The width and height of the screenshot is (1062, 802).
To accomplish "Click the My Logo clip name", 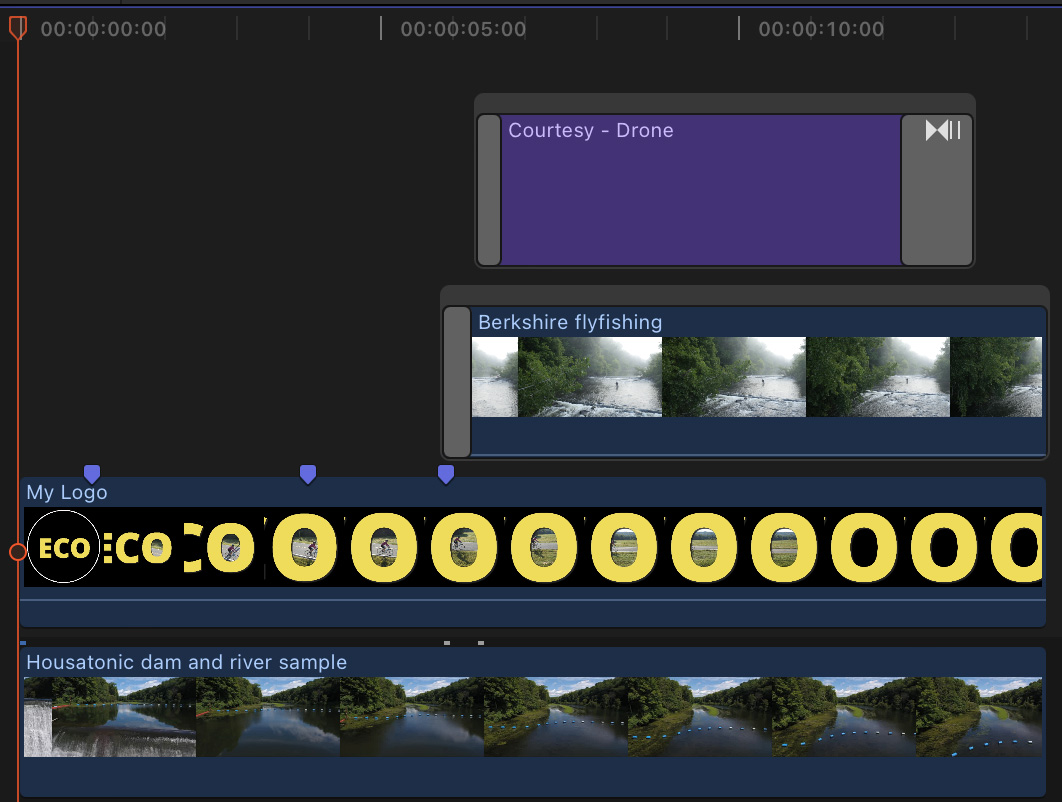I will [x=67, y=492].
